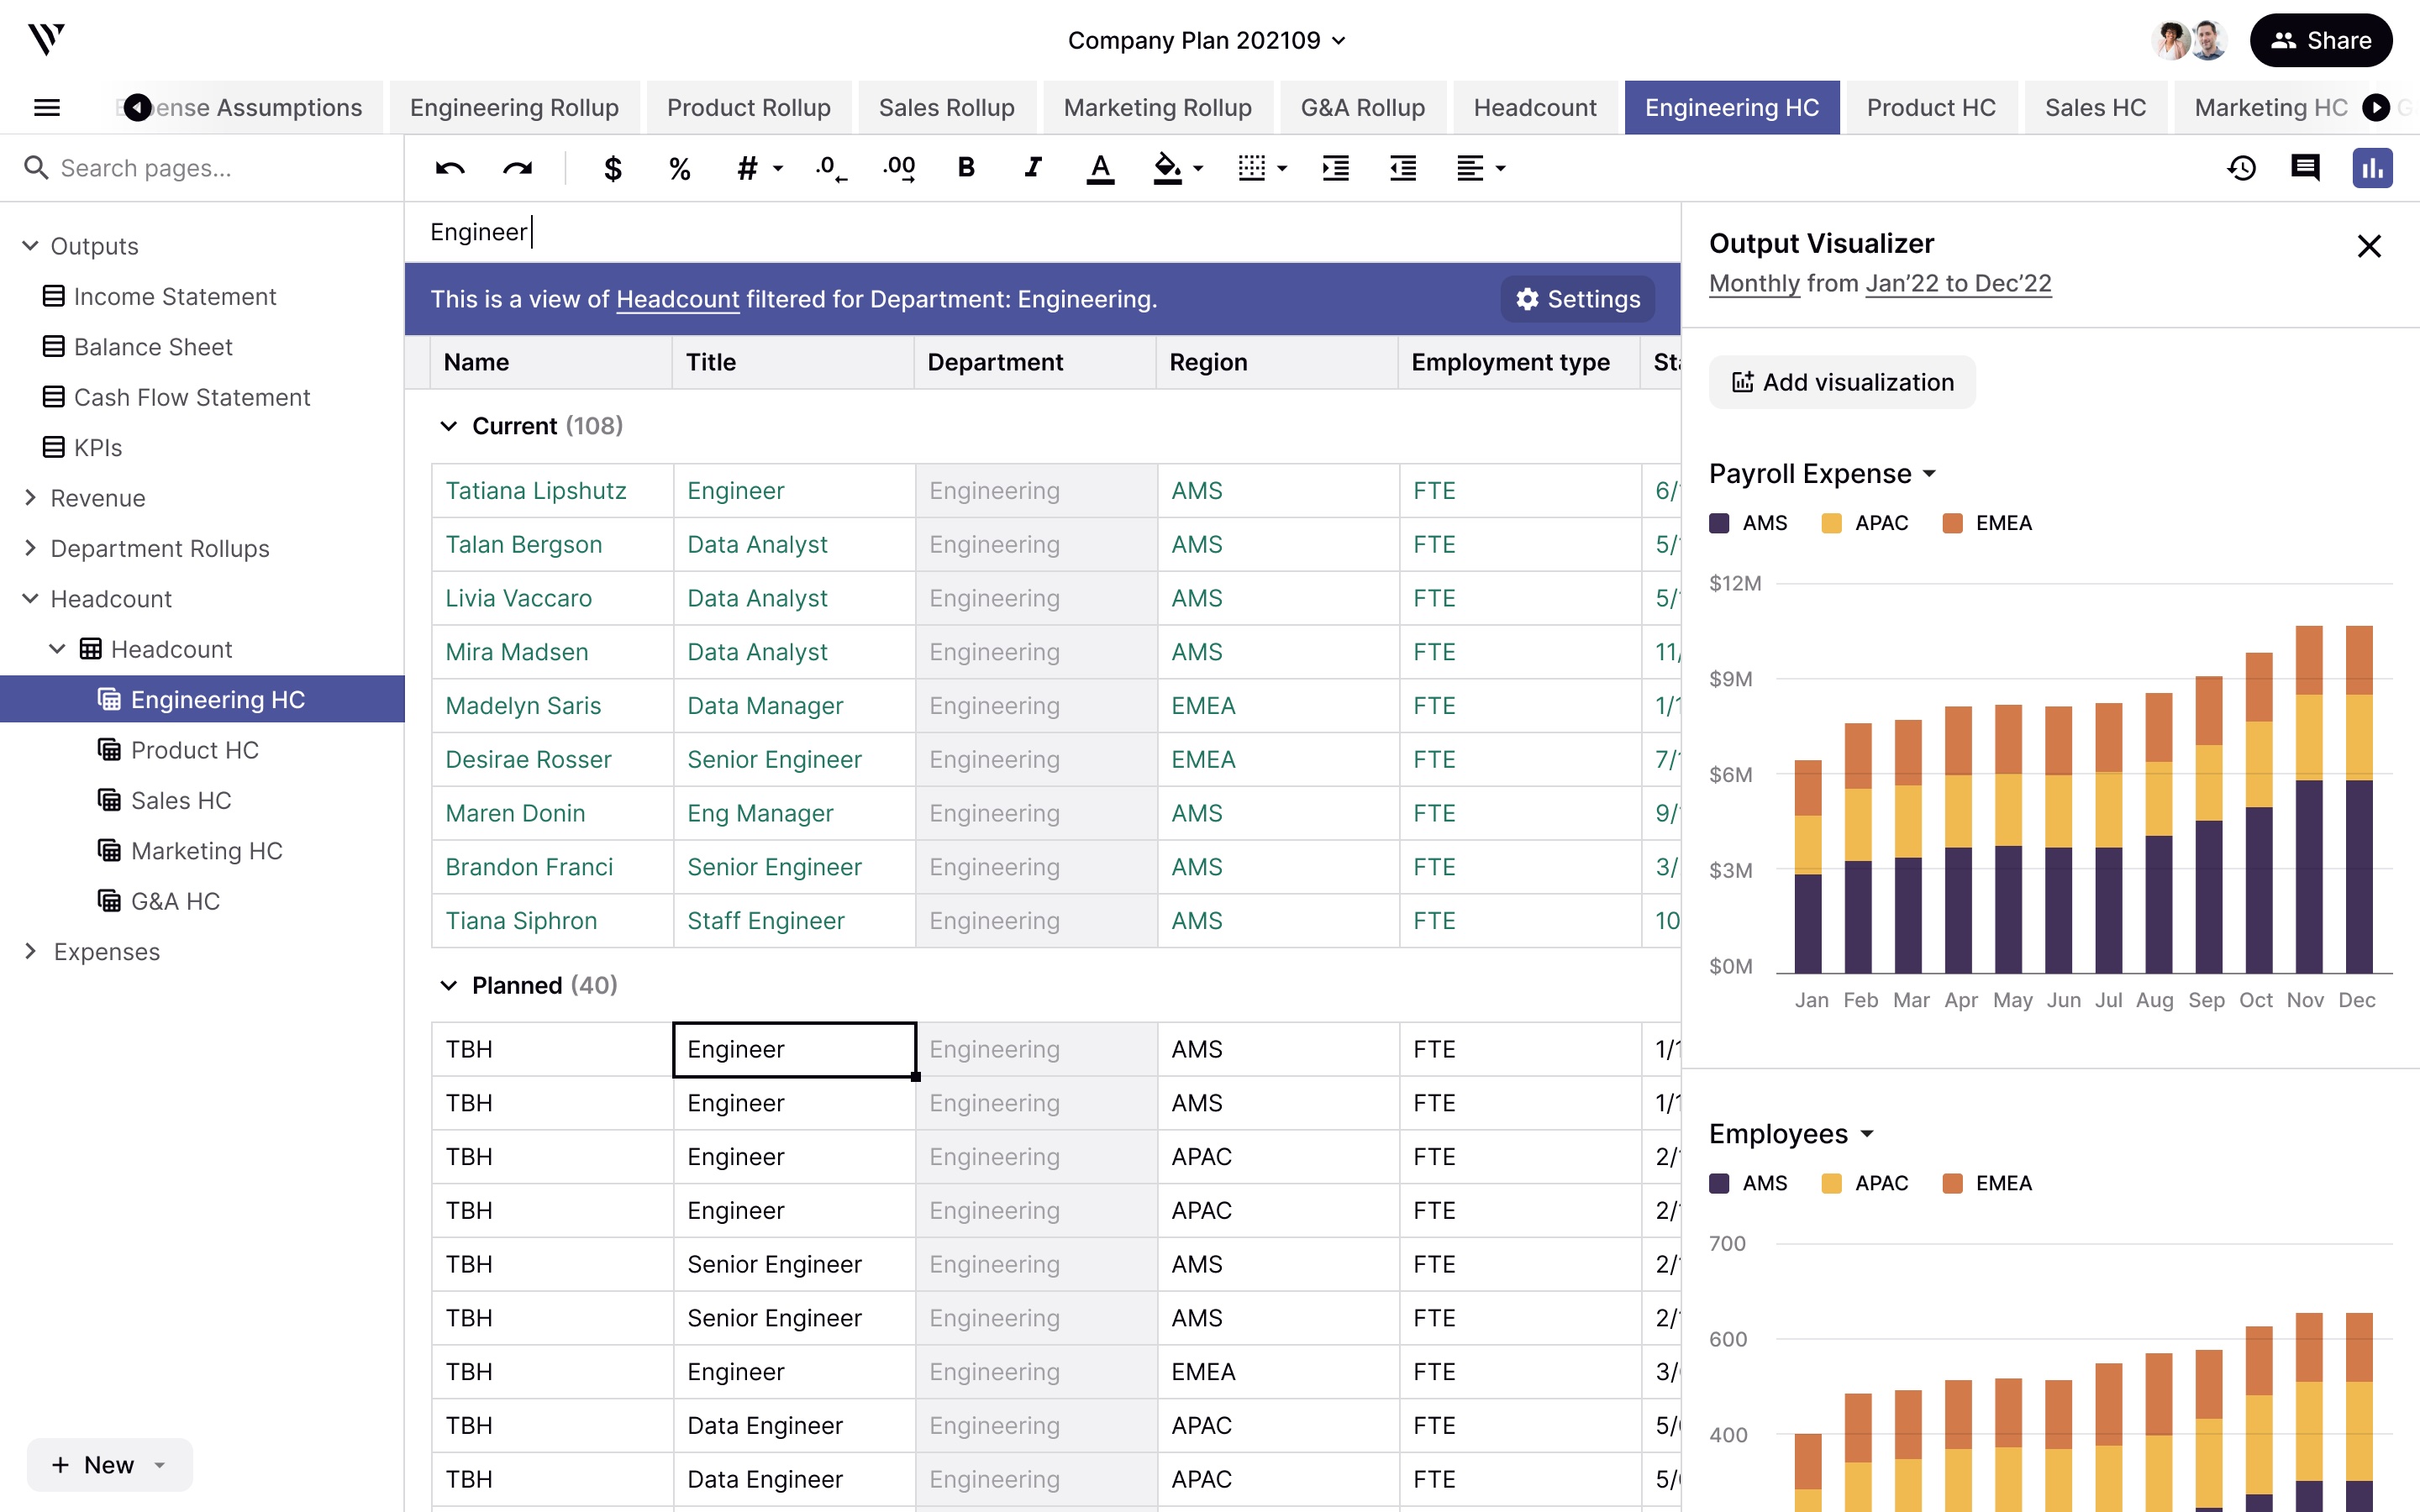The height and width of the screenshot is (1512, 2420).
Task: Open the comments panel icon
Action: [x=2305, y=168]
